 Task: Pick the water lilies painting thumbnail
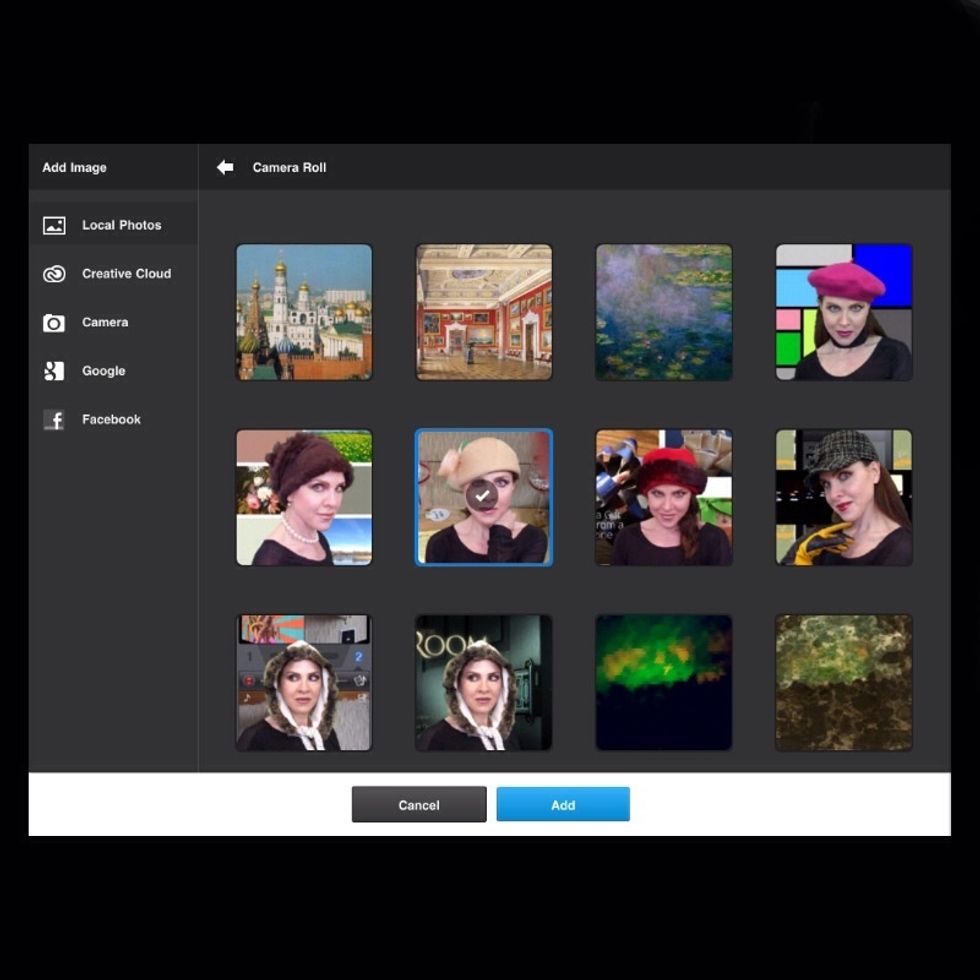664,312
